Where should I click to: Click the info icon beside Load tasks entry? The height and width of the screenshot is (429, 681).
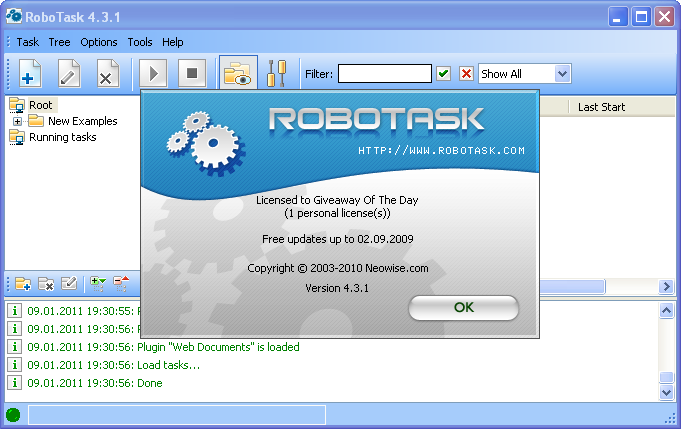tap(14, 365)
